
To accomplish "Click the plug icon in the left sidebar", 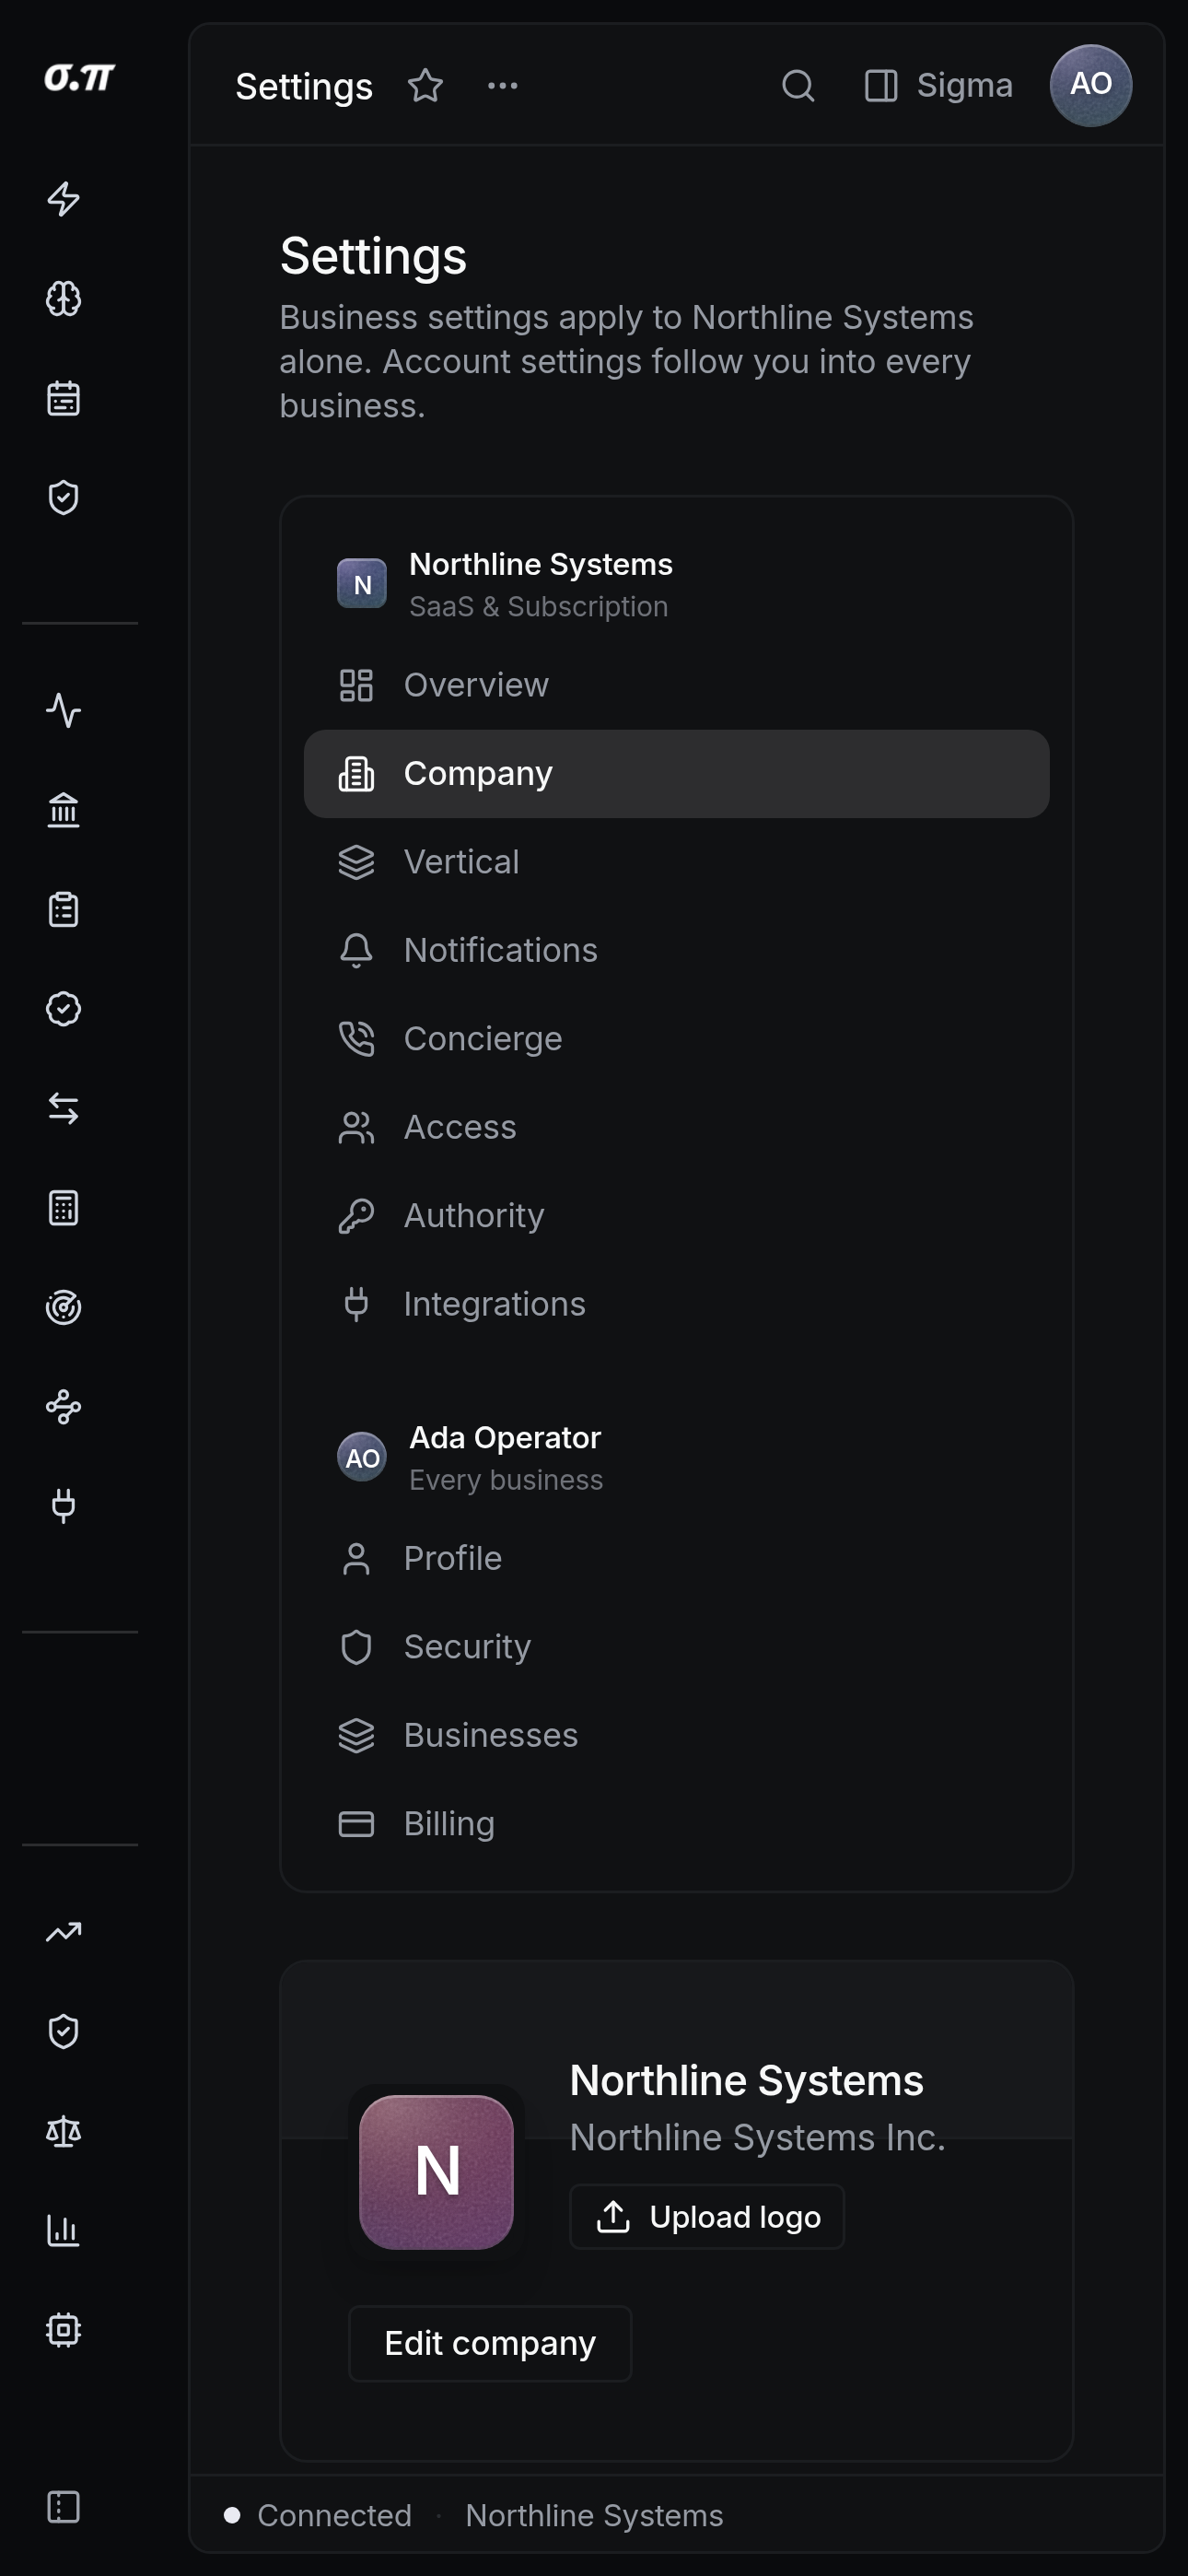I will [x=64, y=1506].
